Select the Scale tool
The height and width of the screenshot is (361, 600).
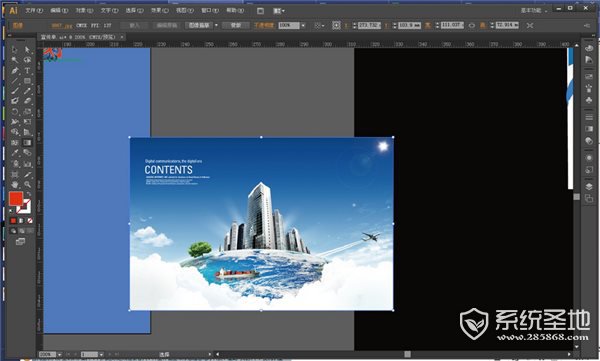click(27, 111)
